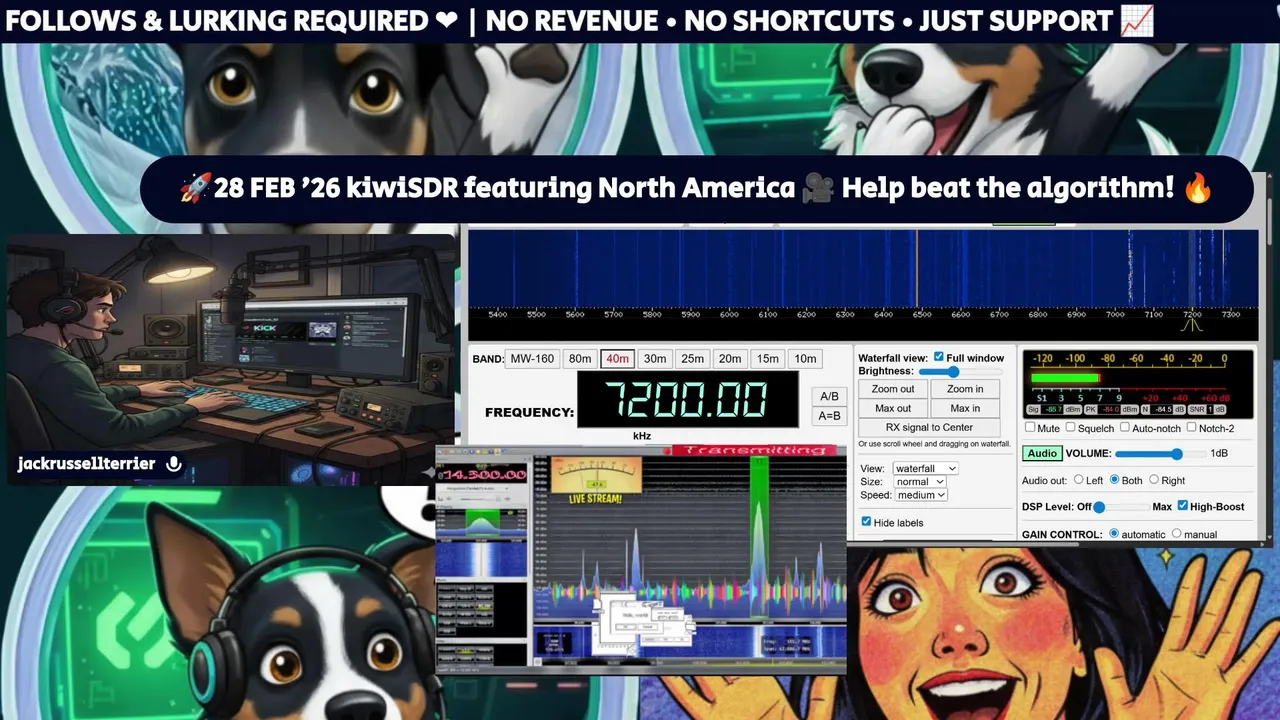Adjust the waterfall Brightness slider
Screen dimensions: 1280x720
point(960,371)
